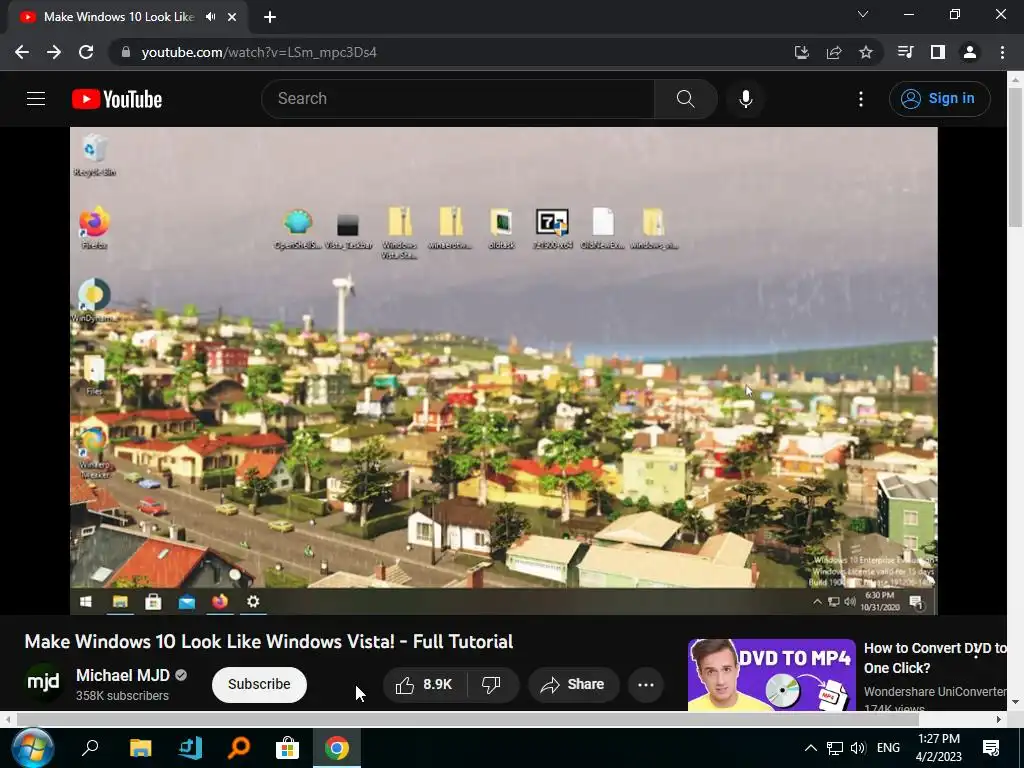The width and height of the screenshot is (1024, 768).
Task: Open Chrome three-dot menu
Action: (1002, 52)
